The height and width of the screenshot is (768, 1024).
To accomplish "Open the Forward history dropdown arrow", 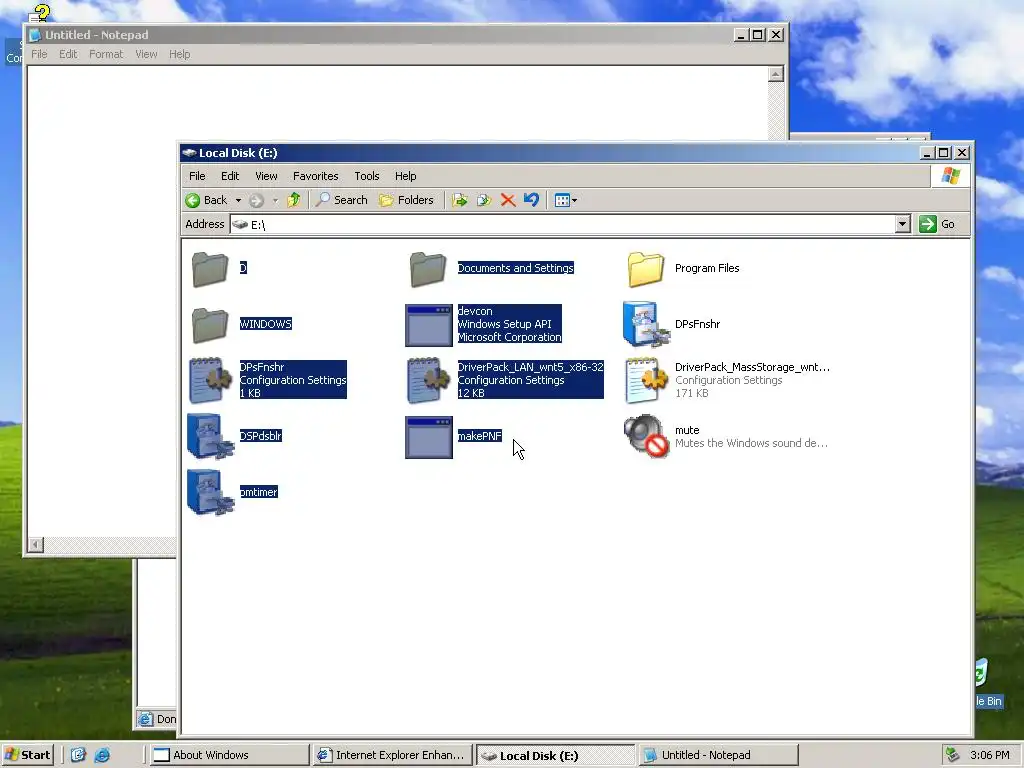I will [x=275, y=200].
